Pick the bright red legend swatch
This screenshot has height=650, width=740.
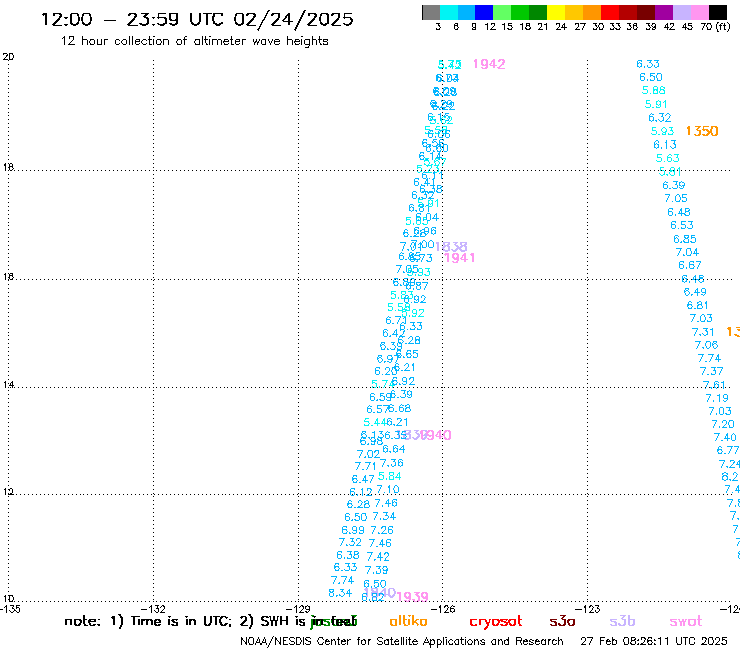coord(610,12)
